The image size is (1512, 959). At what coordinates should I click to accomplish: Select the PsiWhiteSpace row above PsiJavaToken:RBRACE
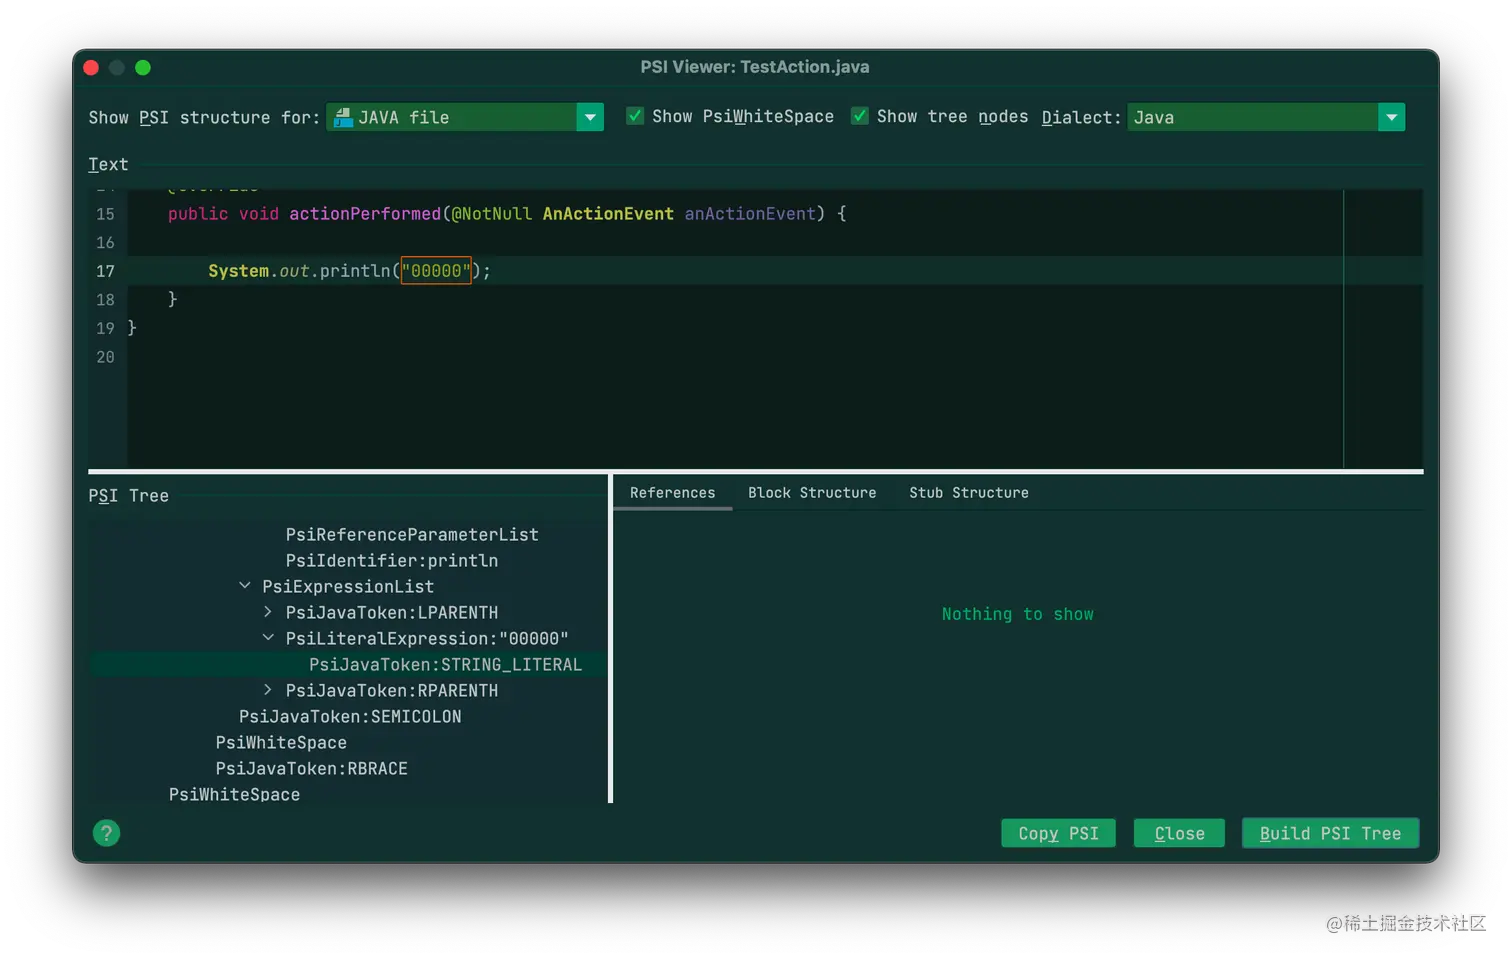pos(281,743)
